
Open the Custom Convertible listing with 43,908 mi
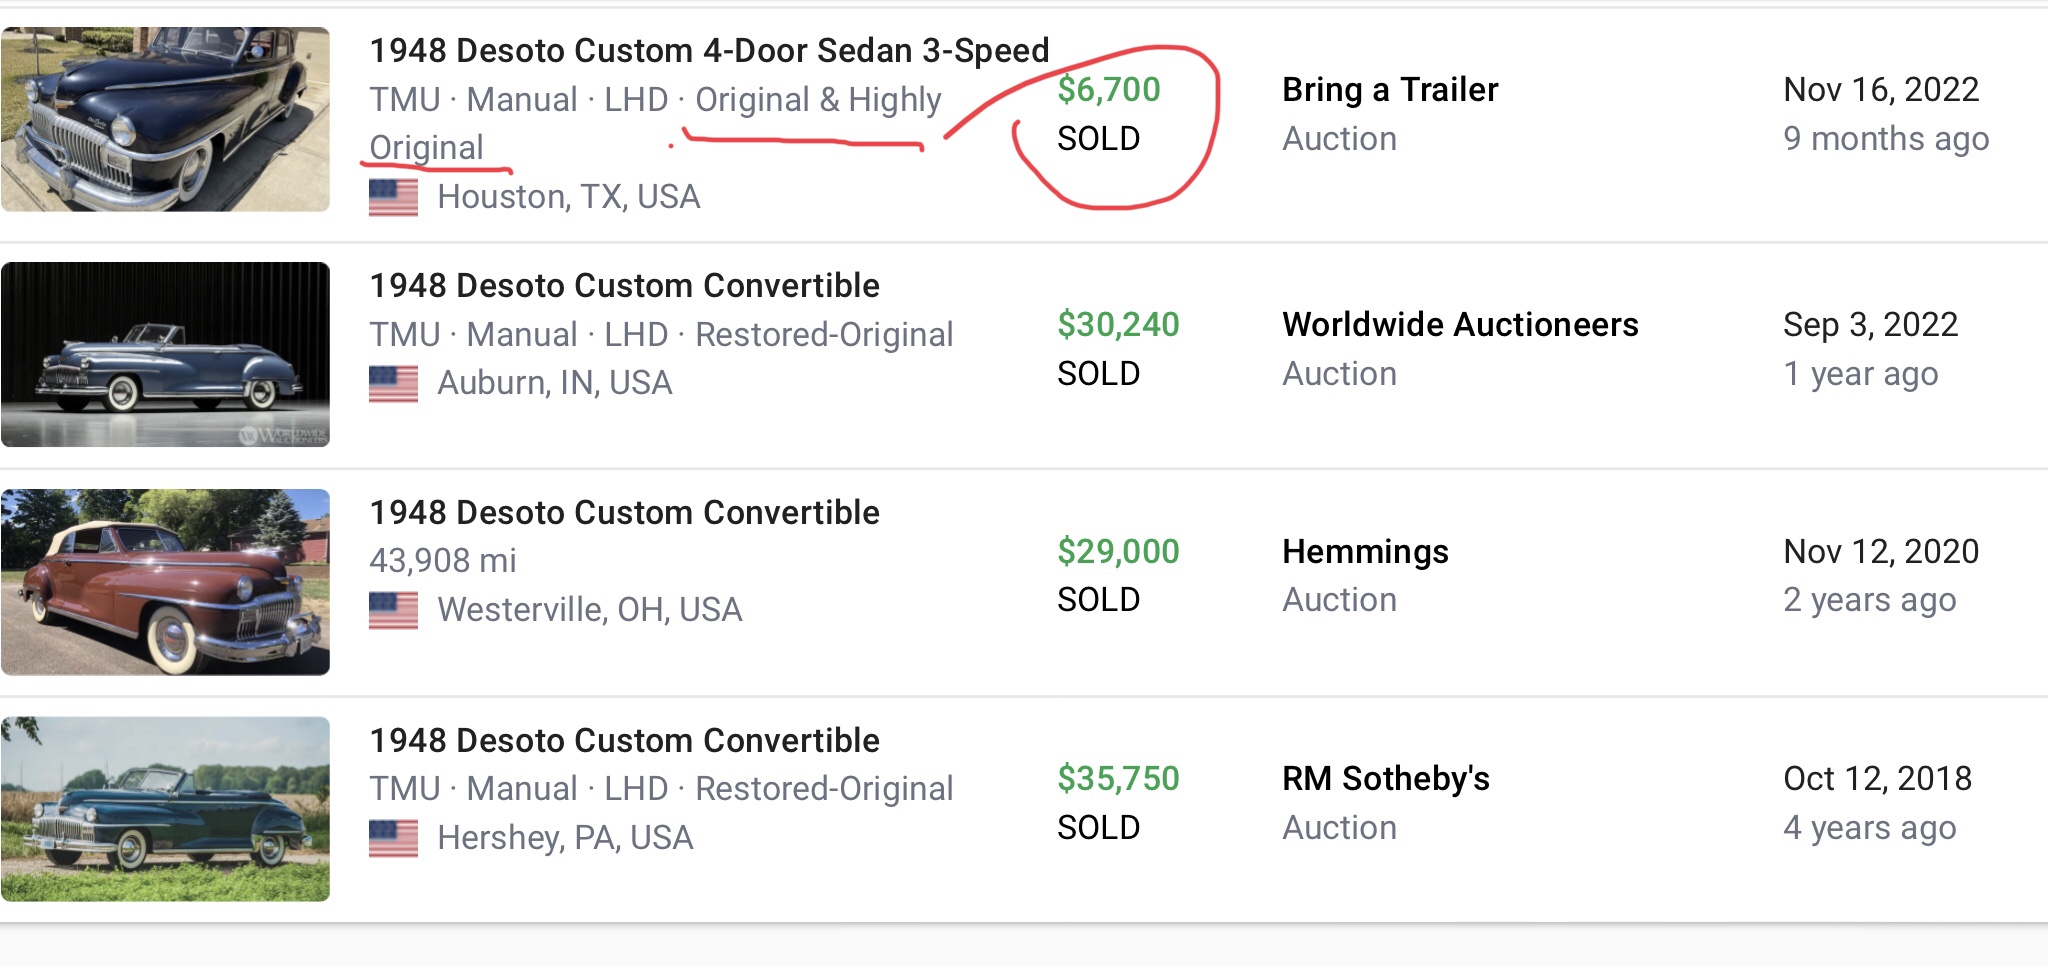point(625,513)
